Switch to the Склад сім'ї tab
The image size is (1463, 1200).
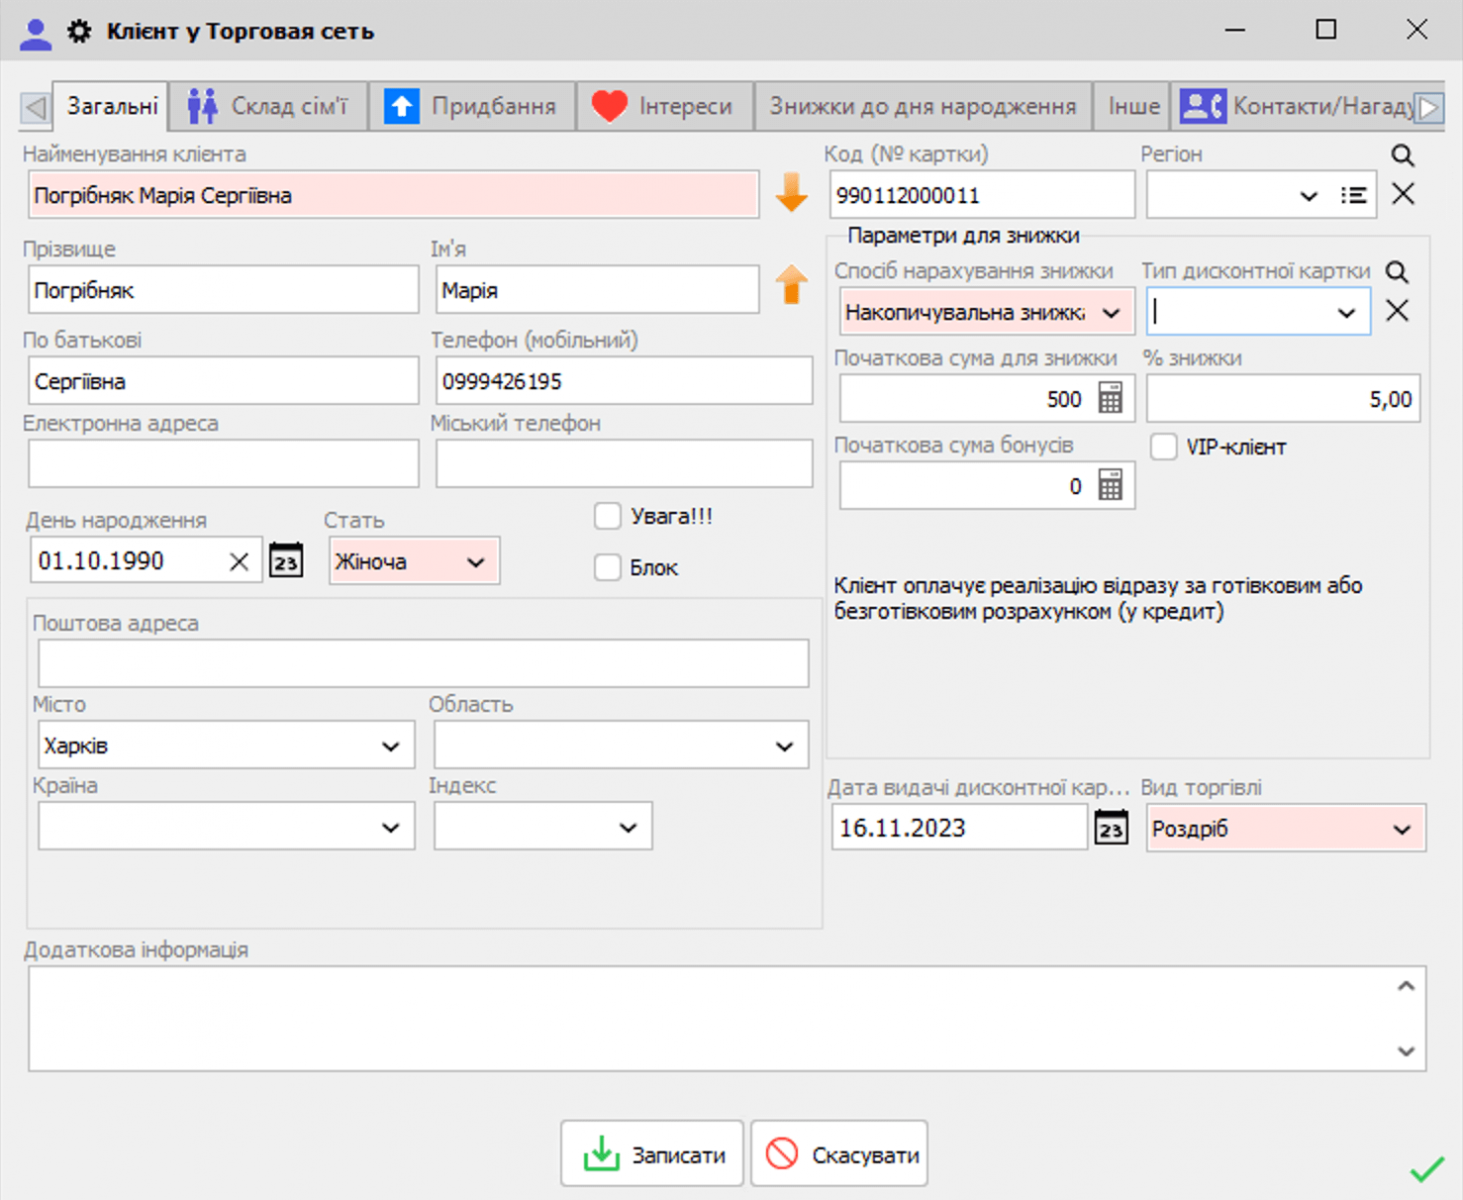click(268, 106)
